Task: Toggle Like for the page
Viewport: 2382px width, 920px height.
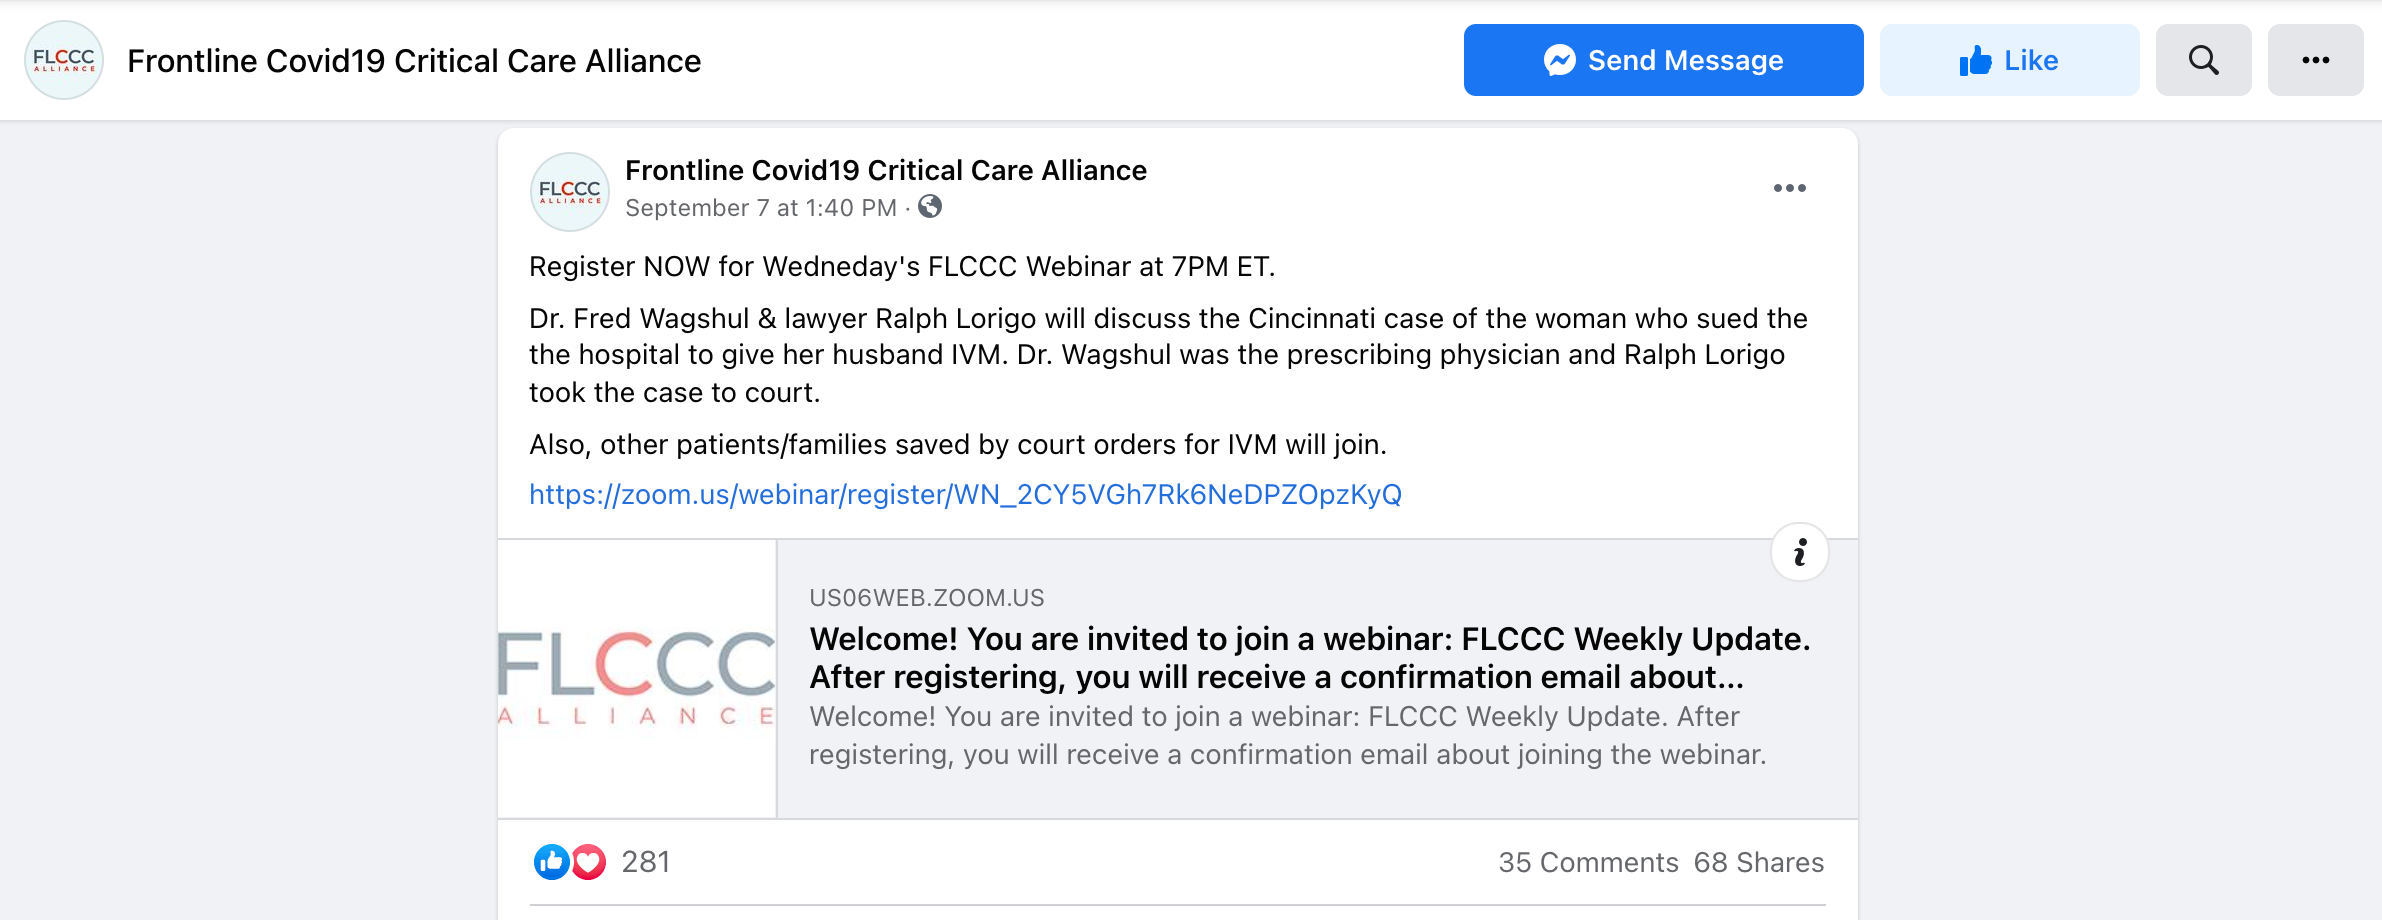Action: pos(2009,60)
